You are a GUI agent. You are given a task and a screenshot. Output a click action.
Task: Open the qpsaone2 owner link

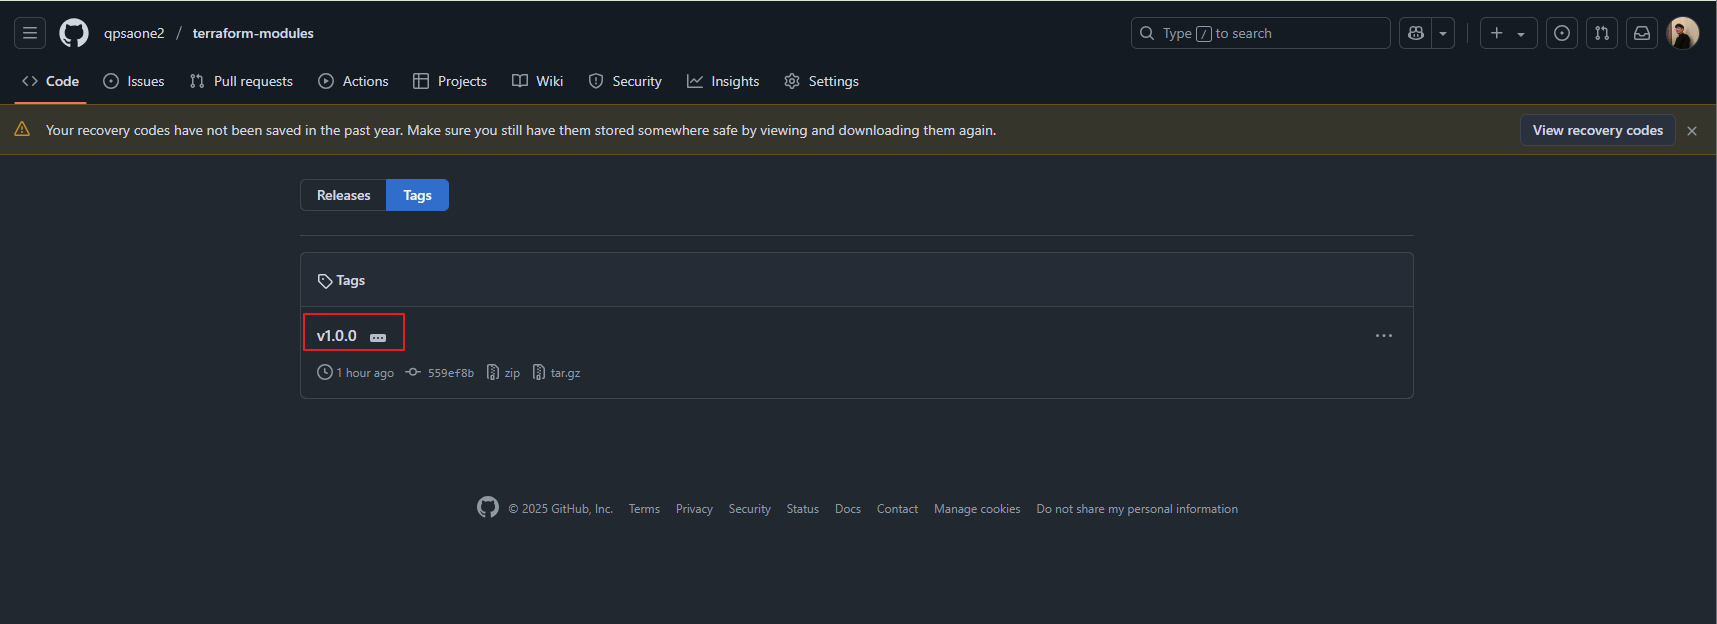point(134,33)
